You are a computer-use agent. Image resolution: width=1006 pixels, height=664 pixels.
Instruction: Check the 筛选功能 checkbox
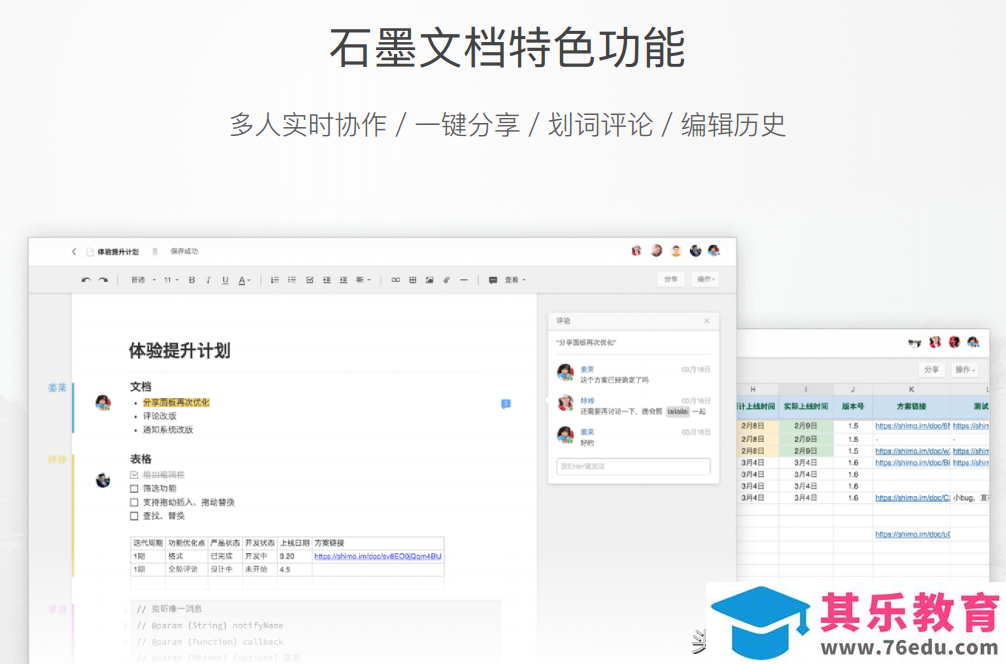134,488
